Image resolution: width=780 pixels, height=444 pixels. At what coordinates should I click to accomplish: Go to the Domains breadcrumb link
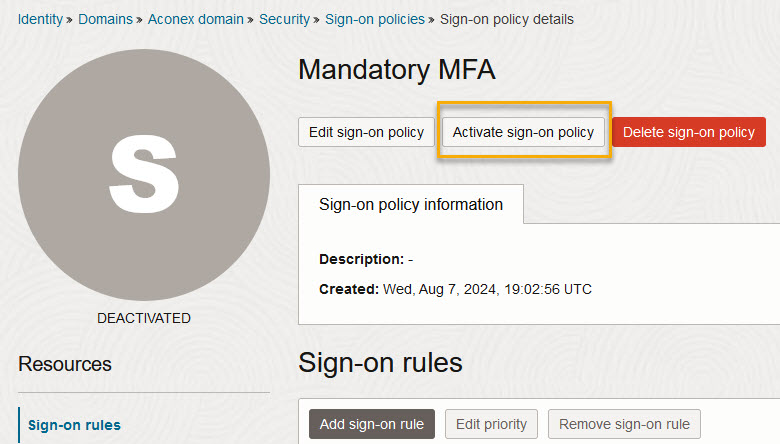coord(105,19)
